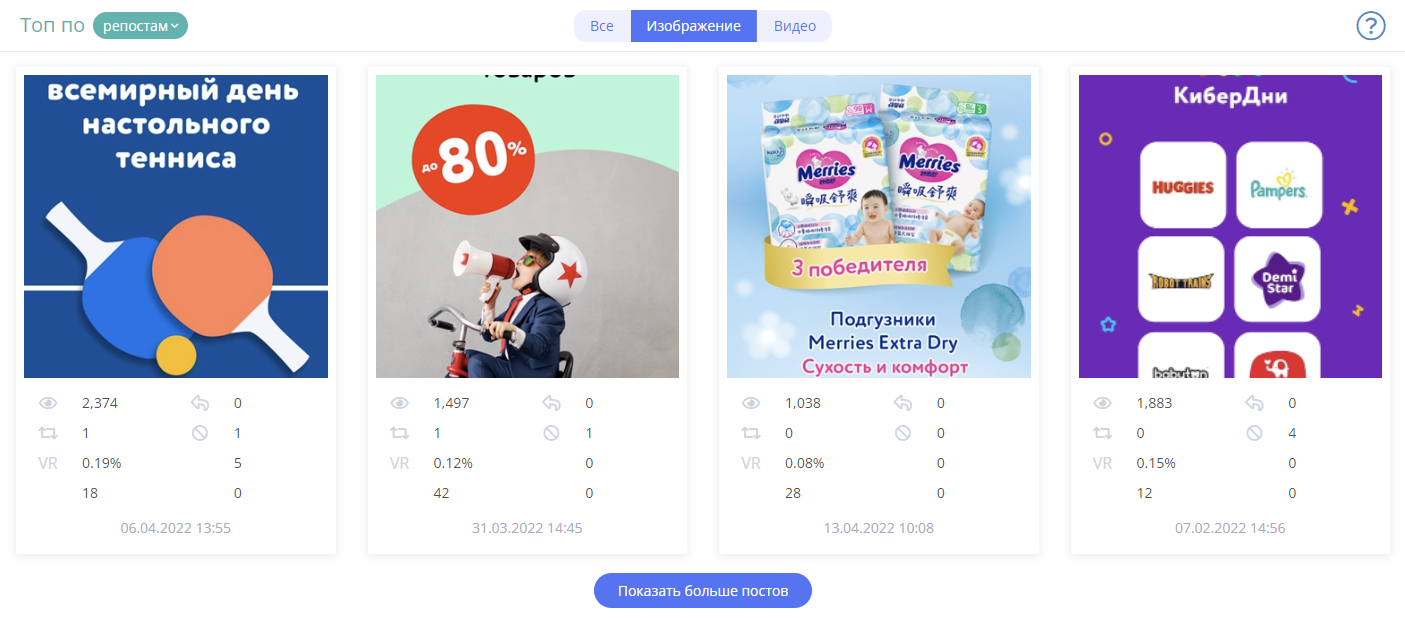Click blocked circle icon on КиберДни post
This screenshot has width=1405, height=620.
click(1255, 434)
